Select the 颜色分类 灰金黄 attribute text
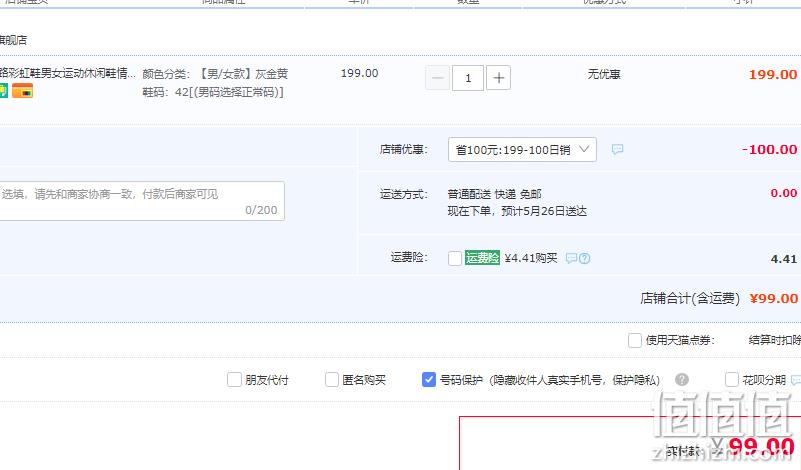 pyautogui.click(x=215, y=74)
